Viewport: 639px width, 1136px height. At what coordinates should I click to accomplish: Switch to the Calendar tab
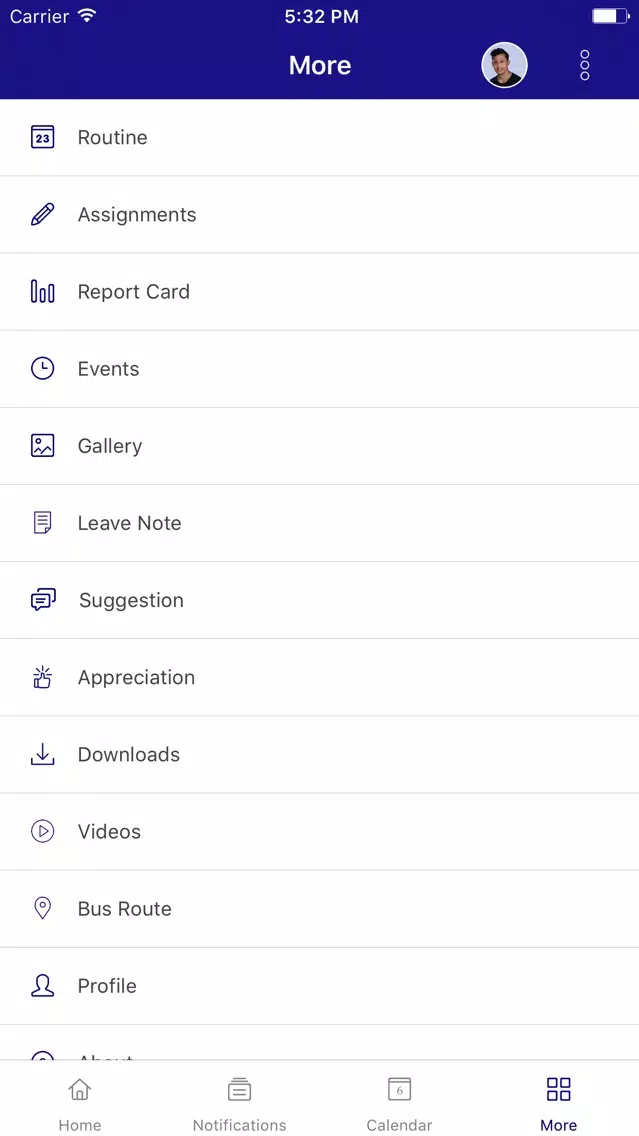[399, 1102]
